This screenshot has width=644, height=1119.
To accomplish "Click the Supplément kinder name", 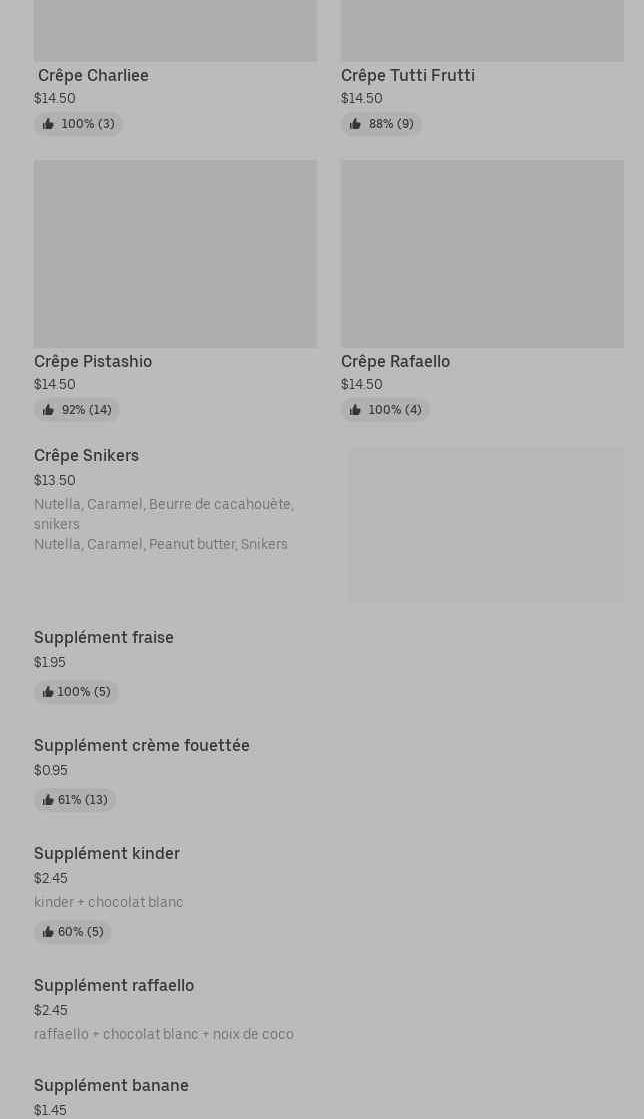I will pos(107,854).
